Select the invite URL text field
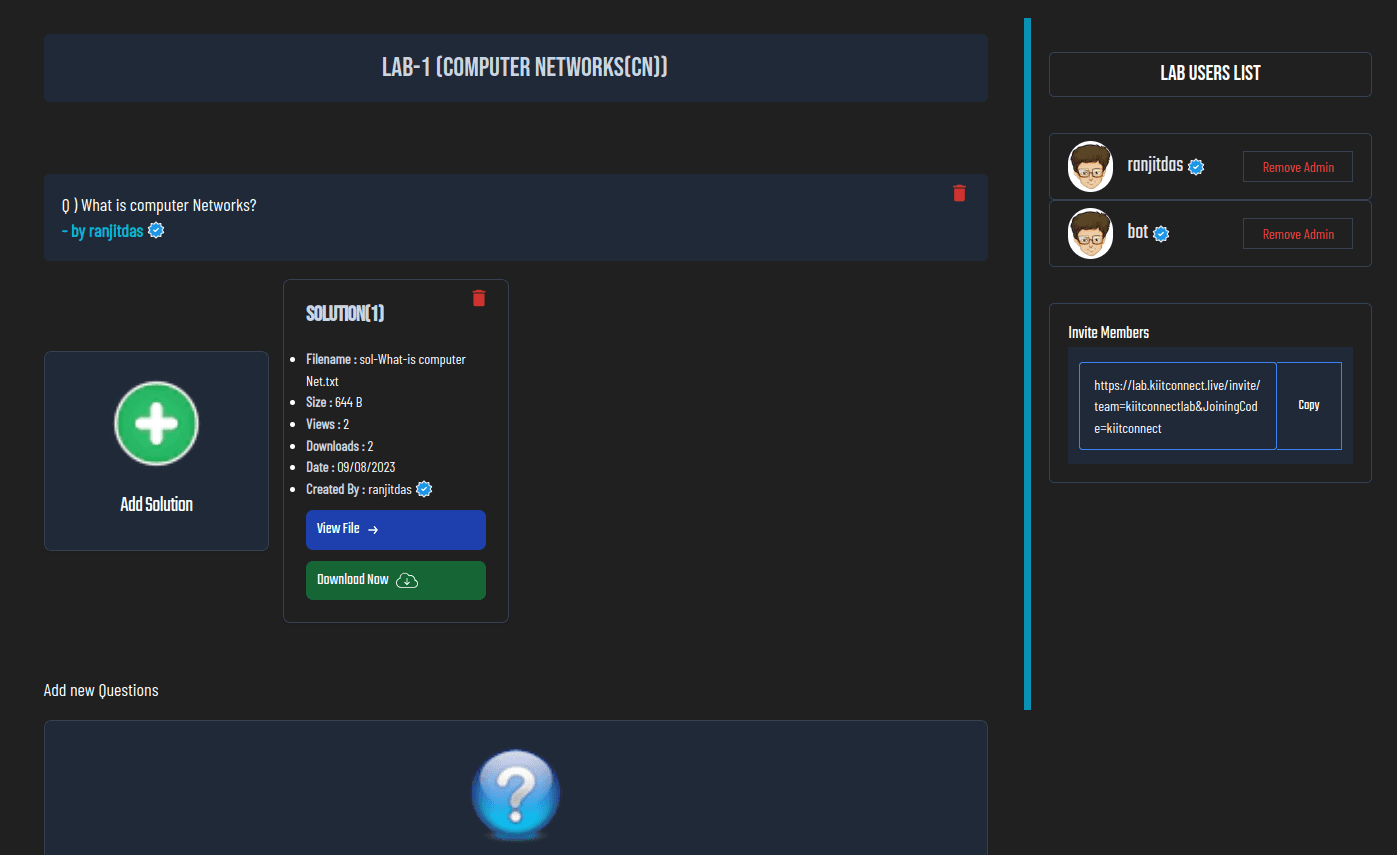This screenshot has width=1397, height=855. tap(1177, 406)
